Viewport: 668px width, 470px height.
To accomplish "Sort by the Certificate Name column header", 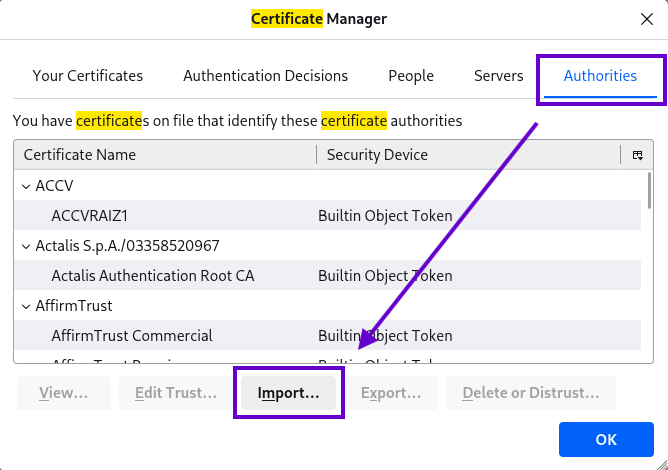I will pos(165,155).
